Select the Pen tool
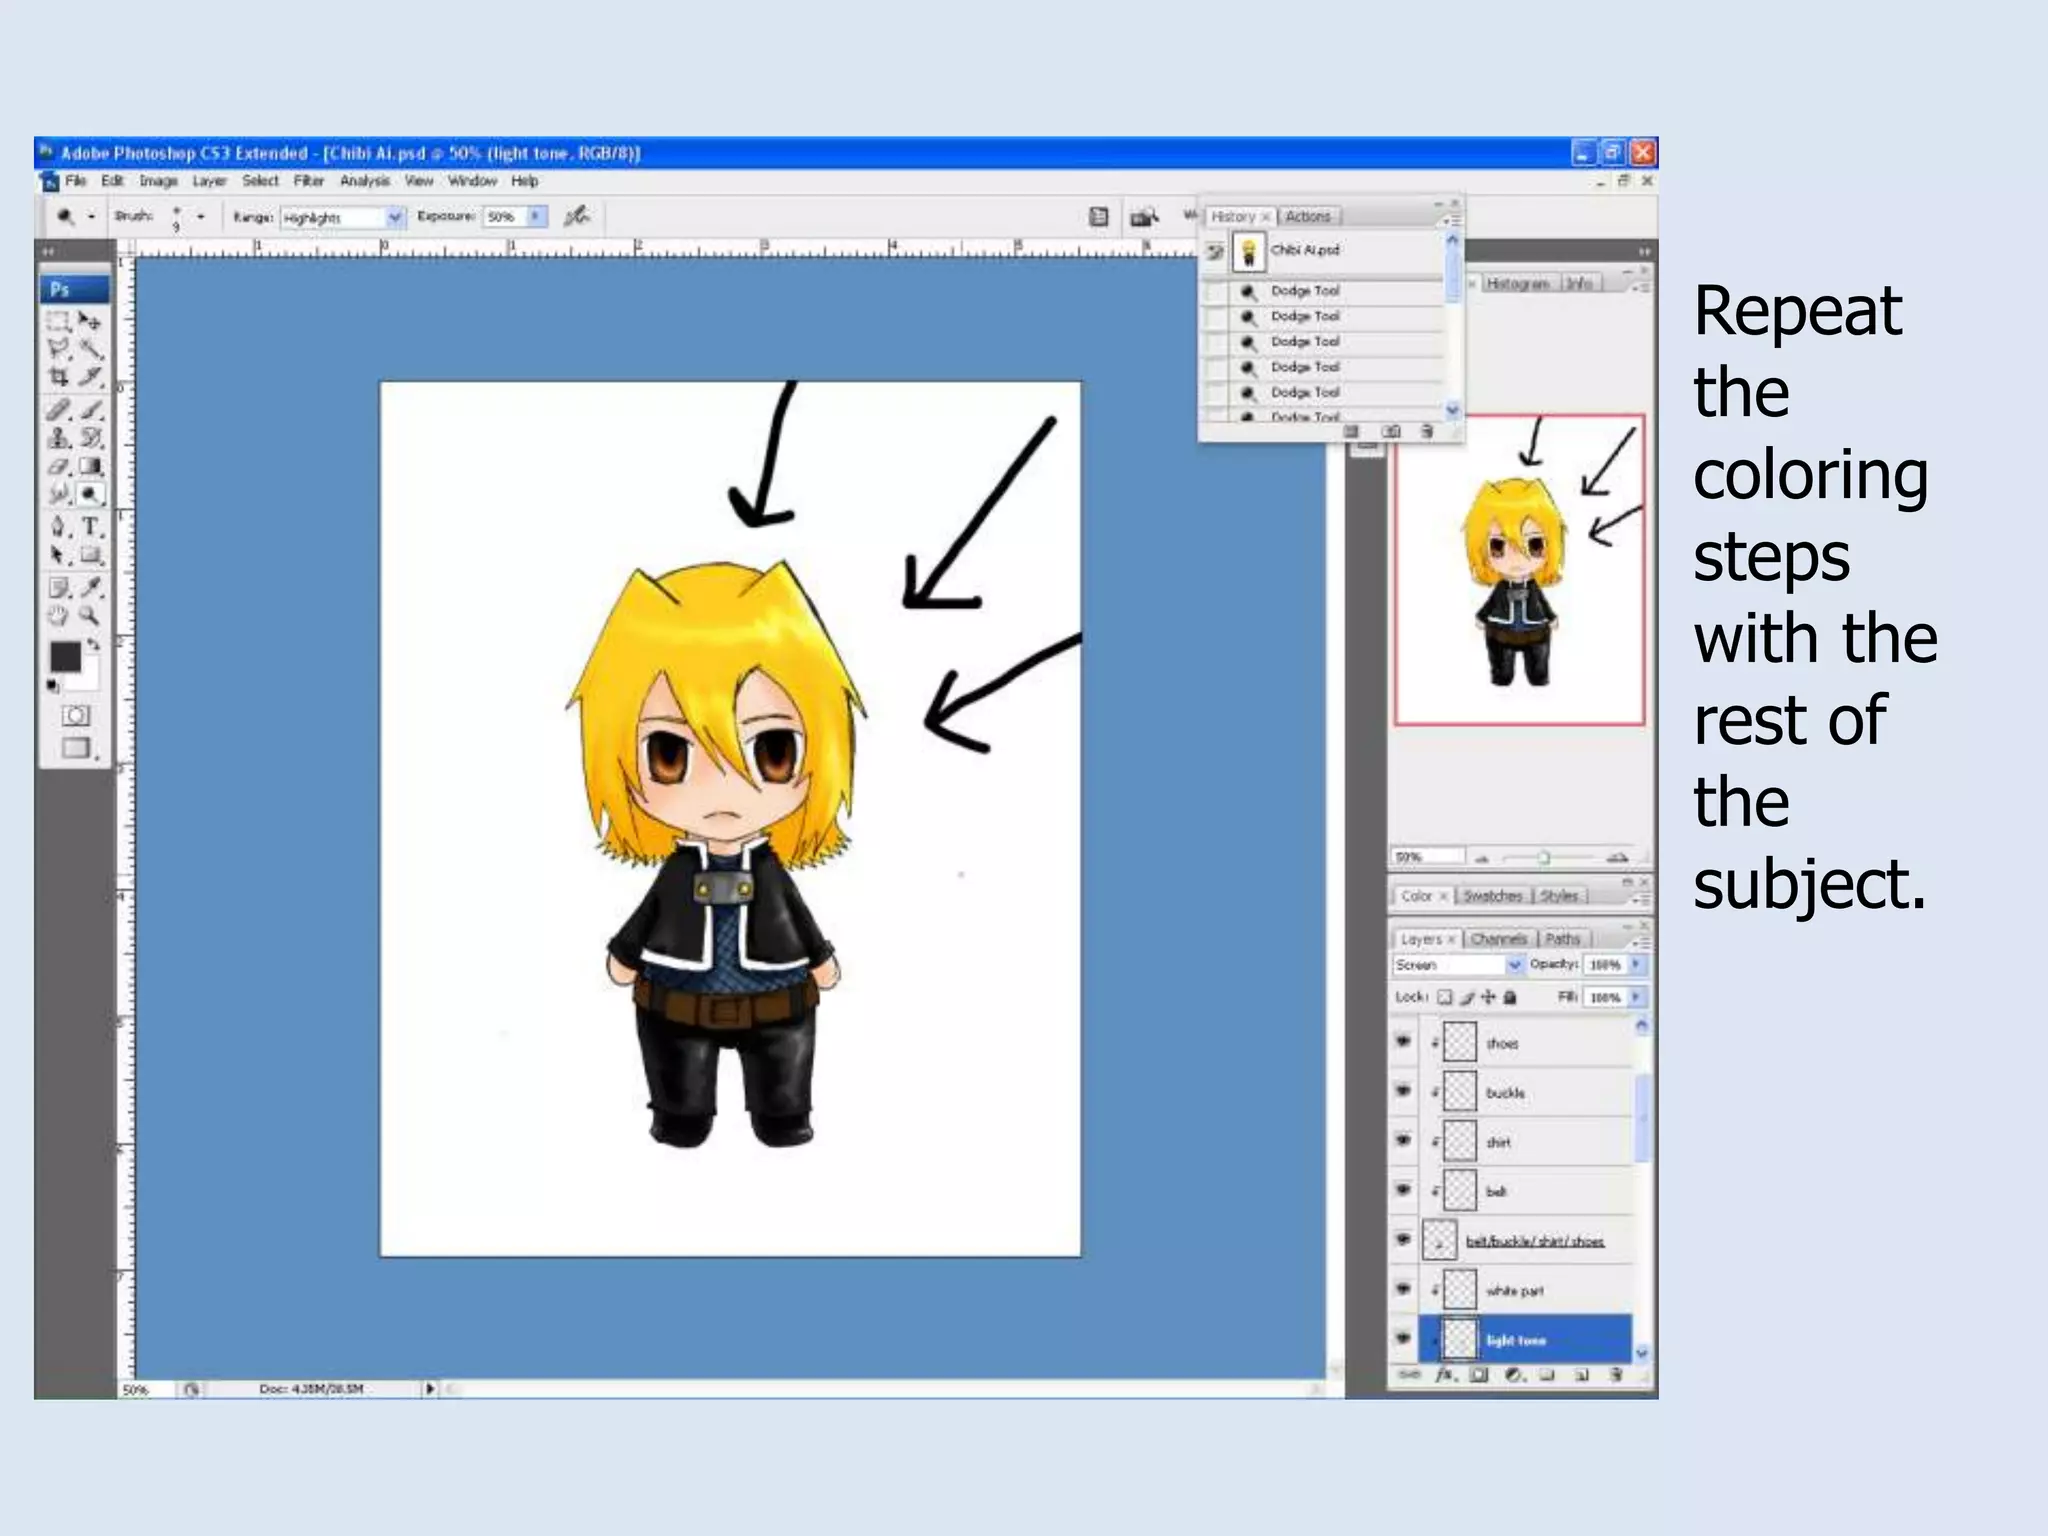The width and height of the screenshot is (2048, 1536). click(x=59, y=527)
